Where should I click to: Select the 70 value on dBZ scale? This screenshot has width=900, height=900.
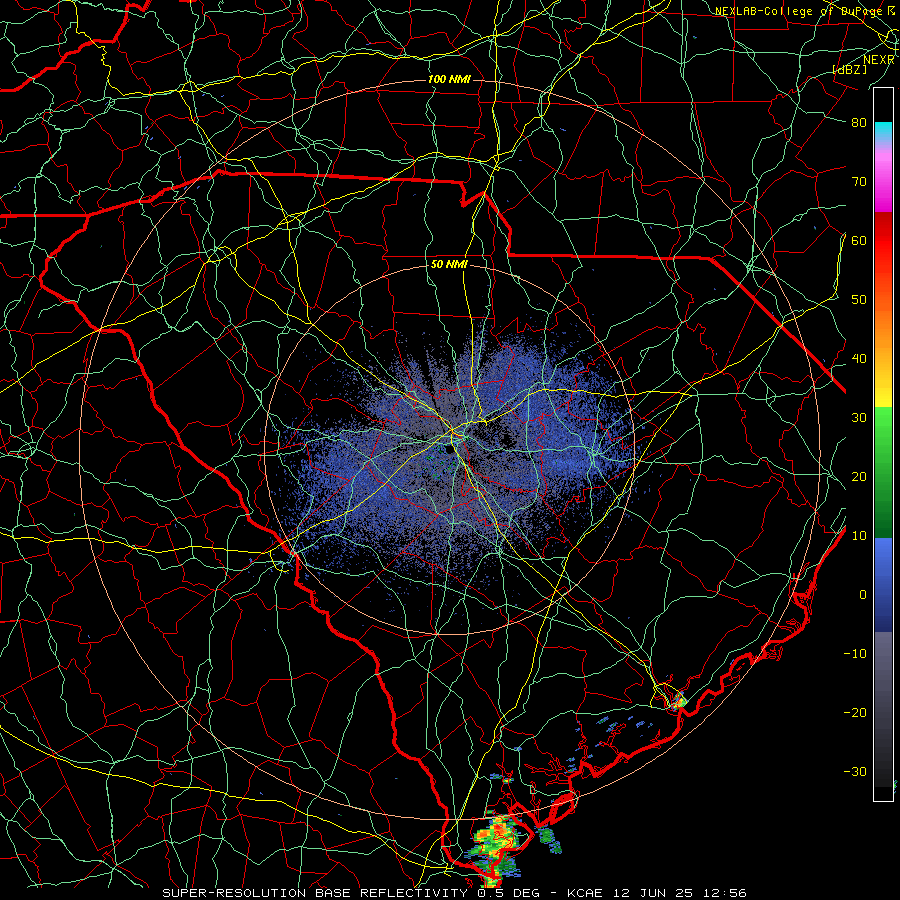[859, 181]
